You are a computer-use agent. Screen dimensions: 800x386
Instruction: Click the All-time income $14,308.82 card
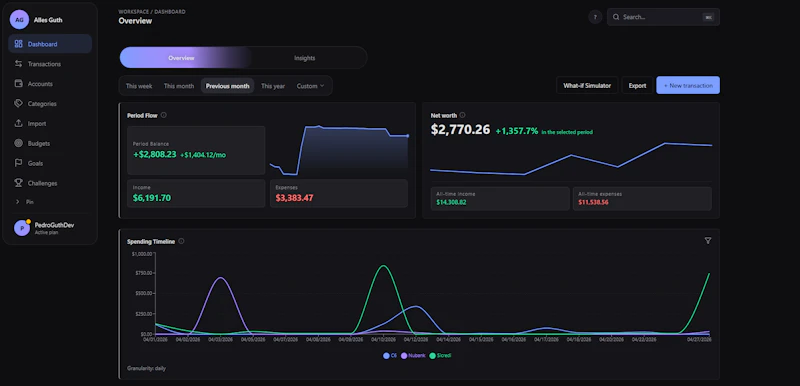point(500,198)
